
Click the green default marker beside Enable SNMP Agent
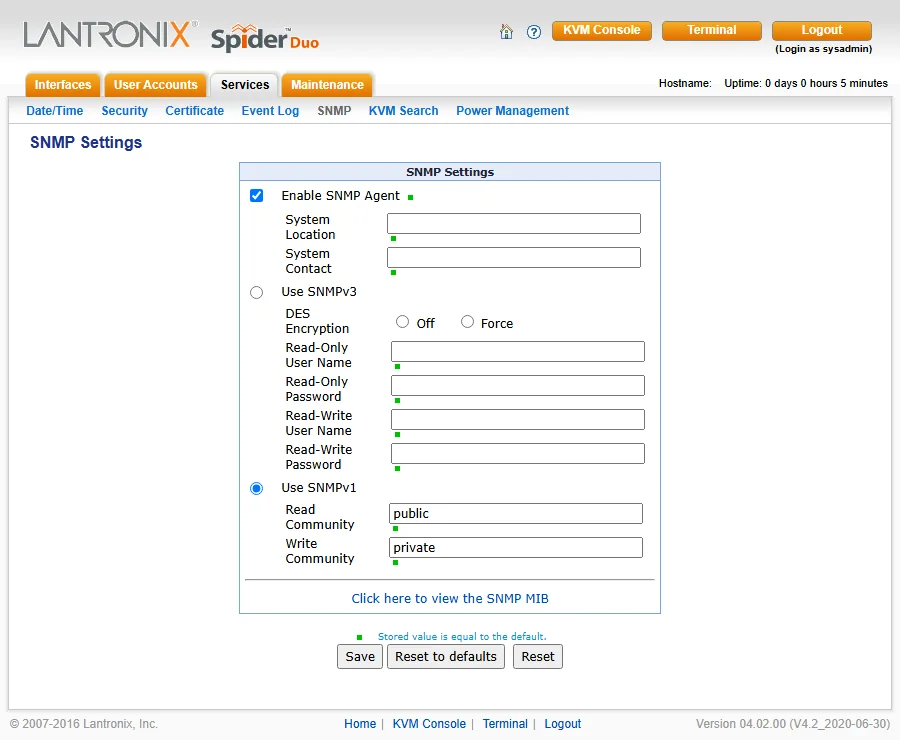click(x=410, y=197)
